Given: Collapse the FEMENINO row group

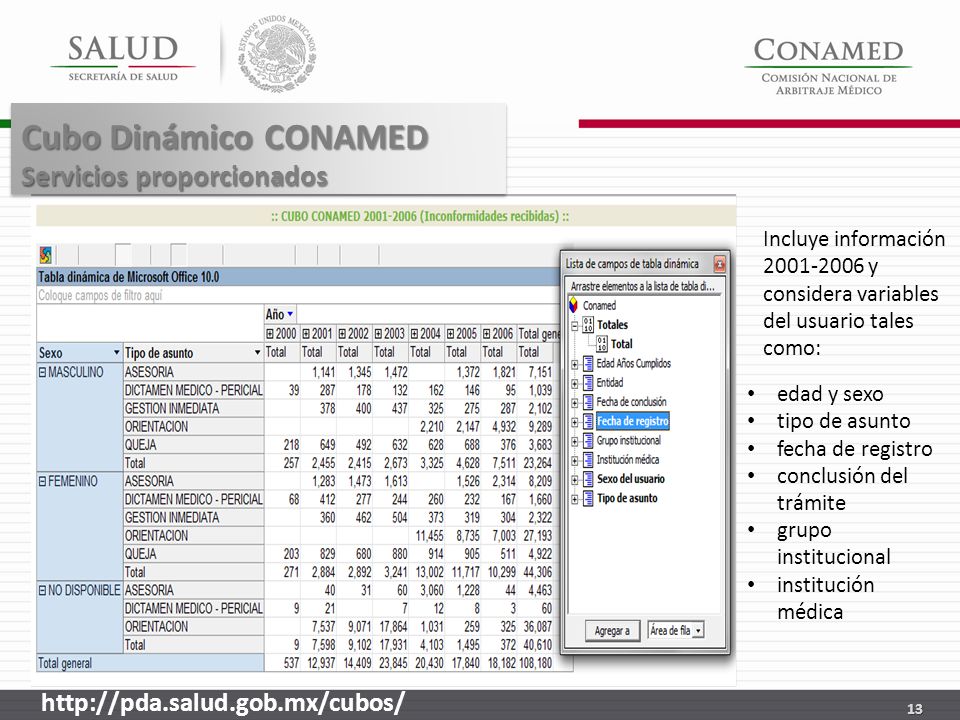Looking at the screenshot, I should 42,481.
